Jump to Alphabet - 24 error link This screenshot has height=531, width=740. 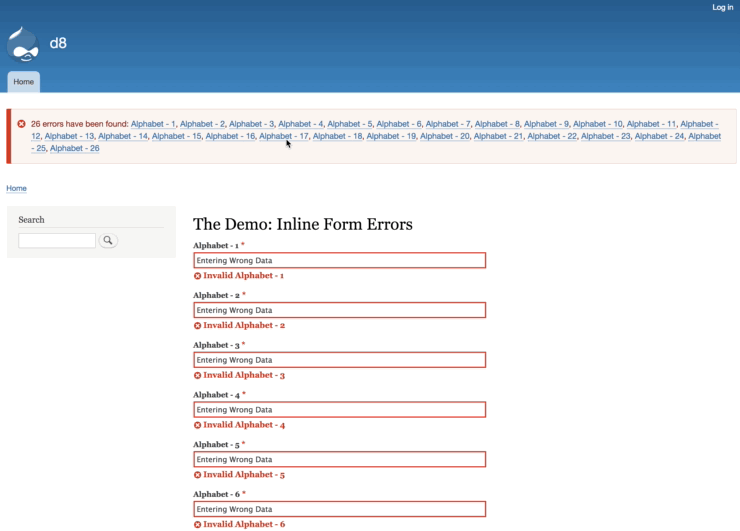click(659, 136)
